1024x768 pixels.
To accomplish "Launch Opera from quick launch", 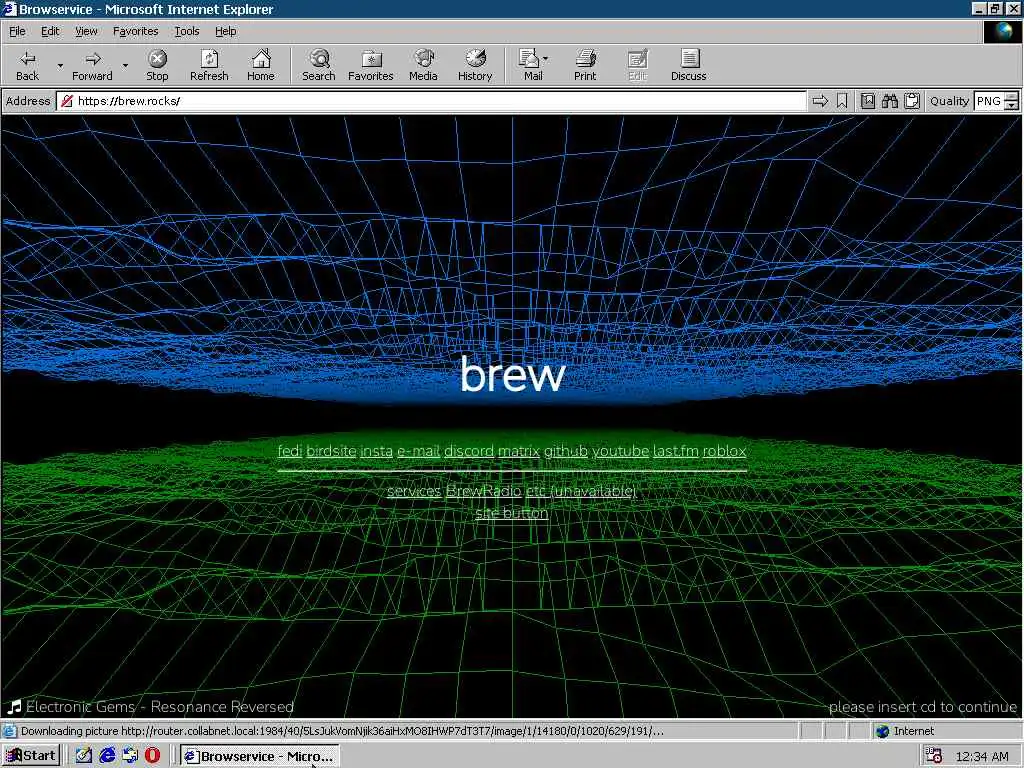I will (152, 756).
